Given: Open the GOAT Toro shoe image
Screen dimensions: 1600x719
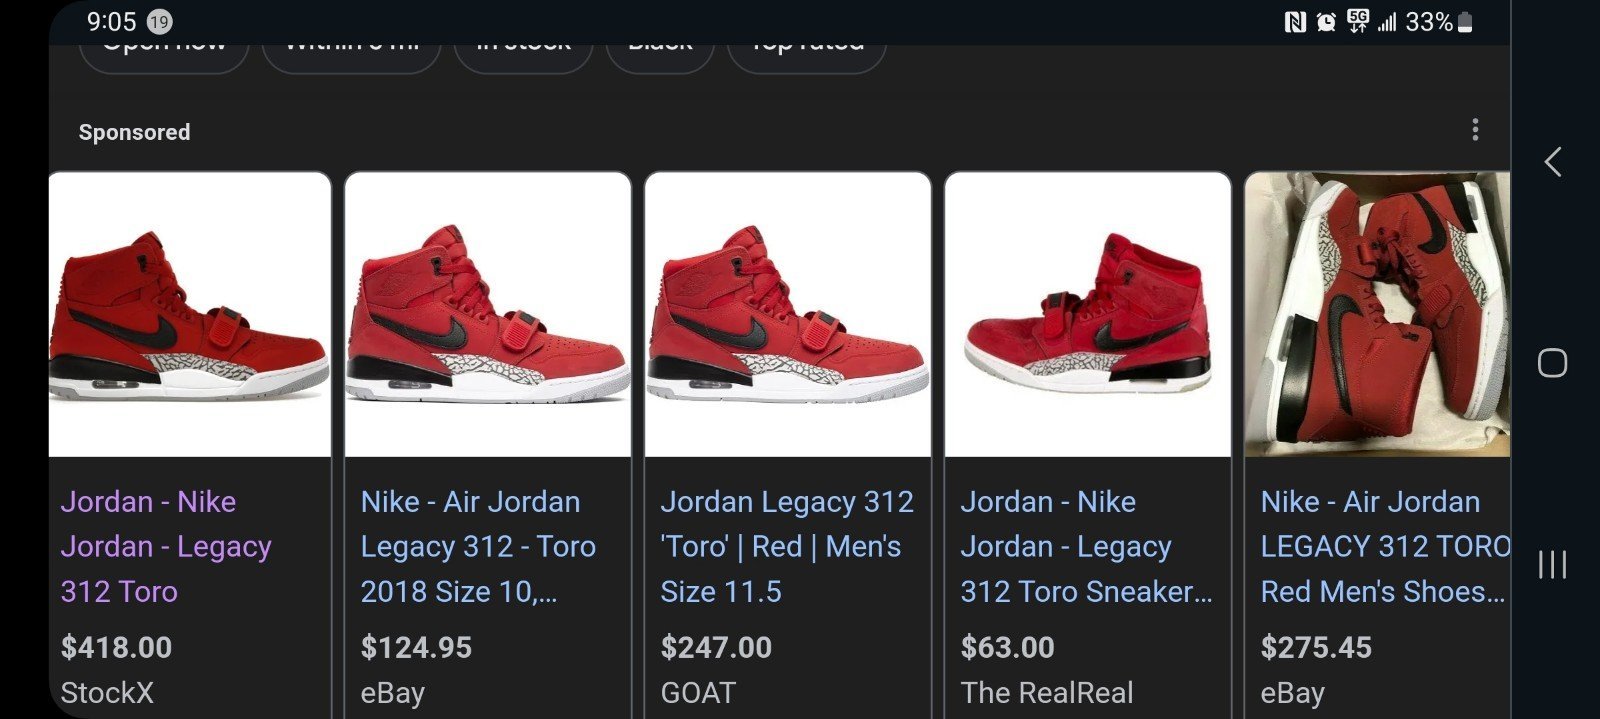Looking at the screenshot, I should click(788, 314).
